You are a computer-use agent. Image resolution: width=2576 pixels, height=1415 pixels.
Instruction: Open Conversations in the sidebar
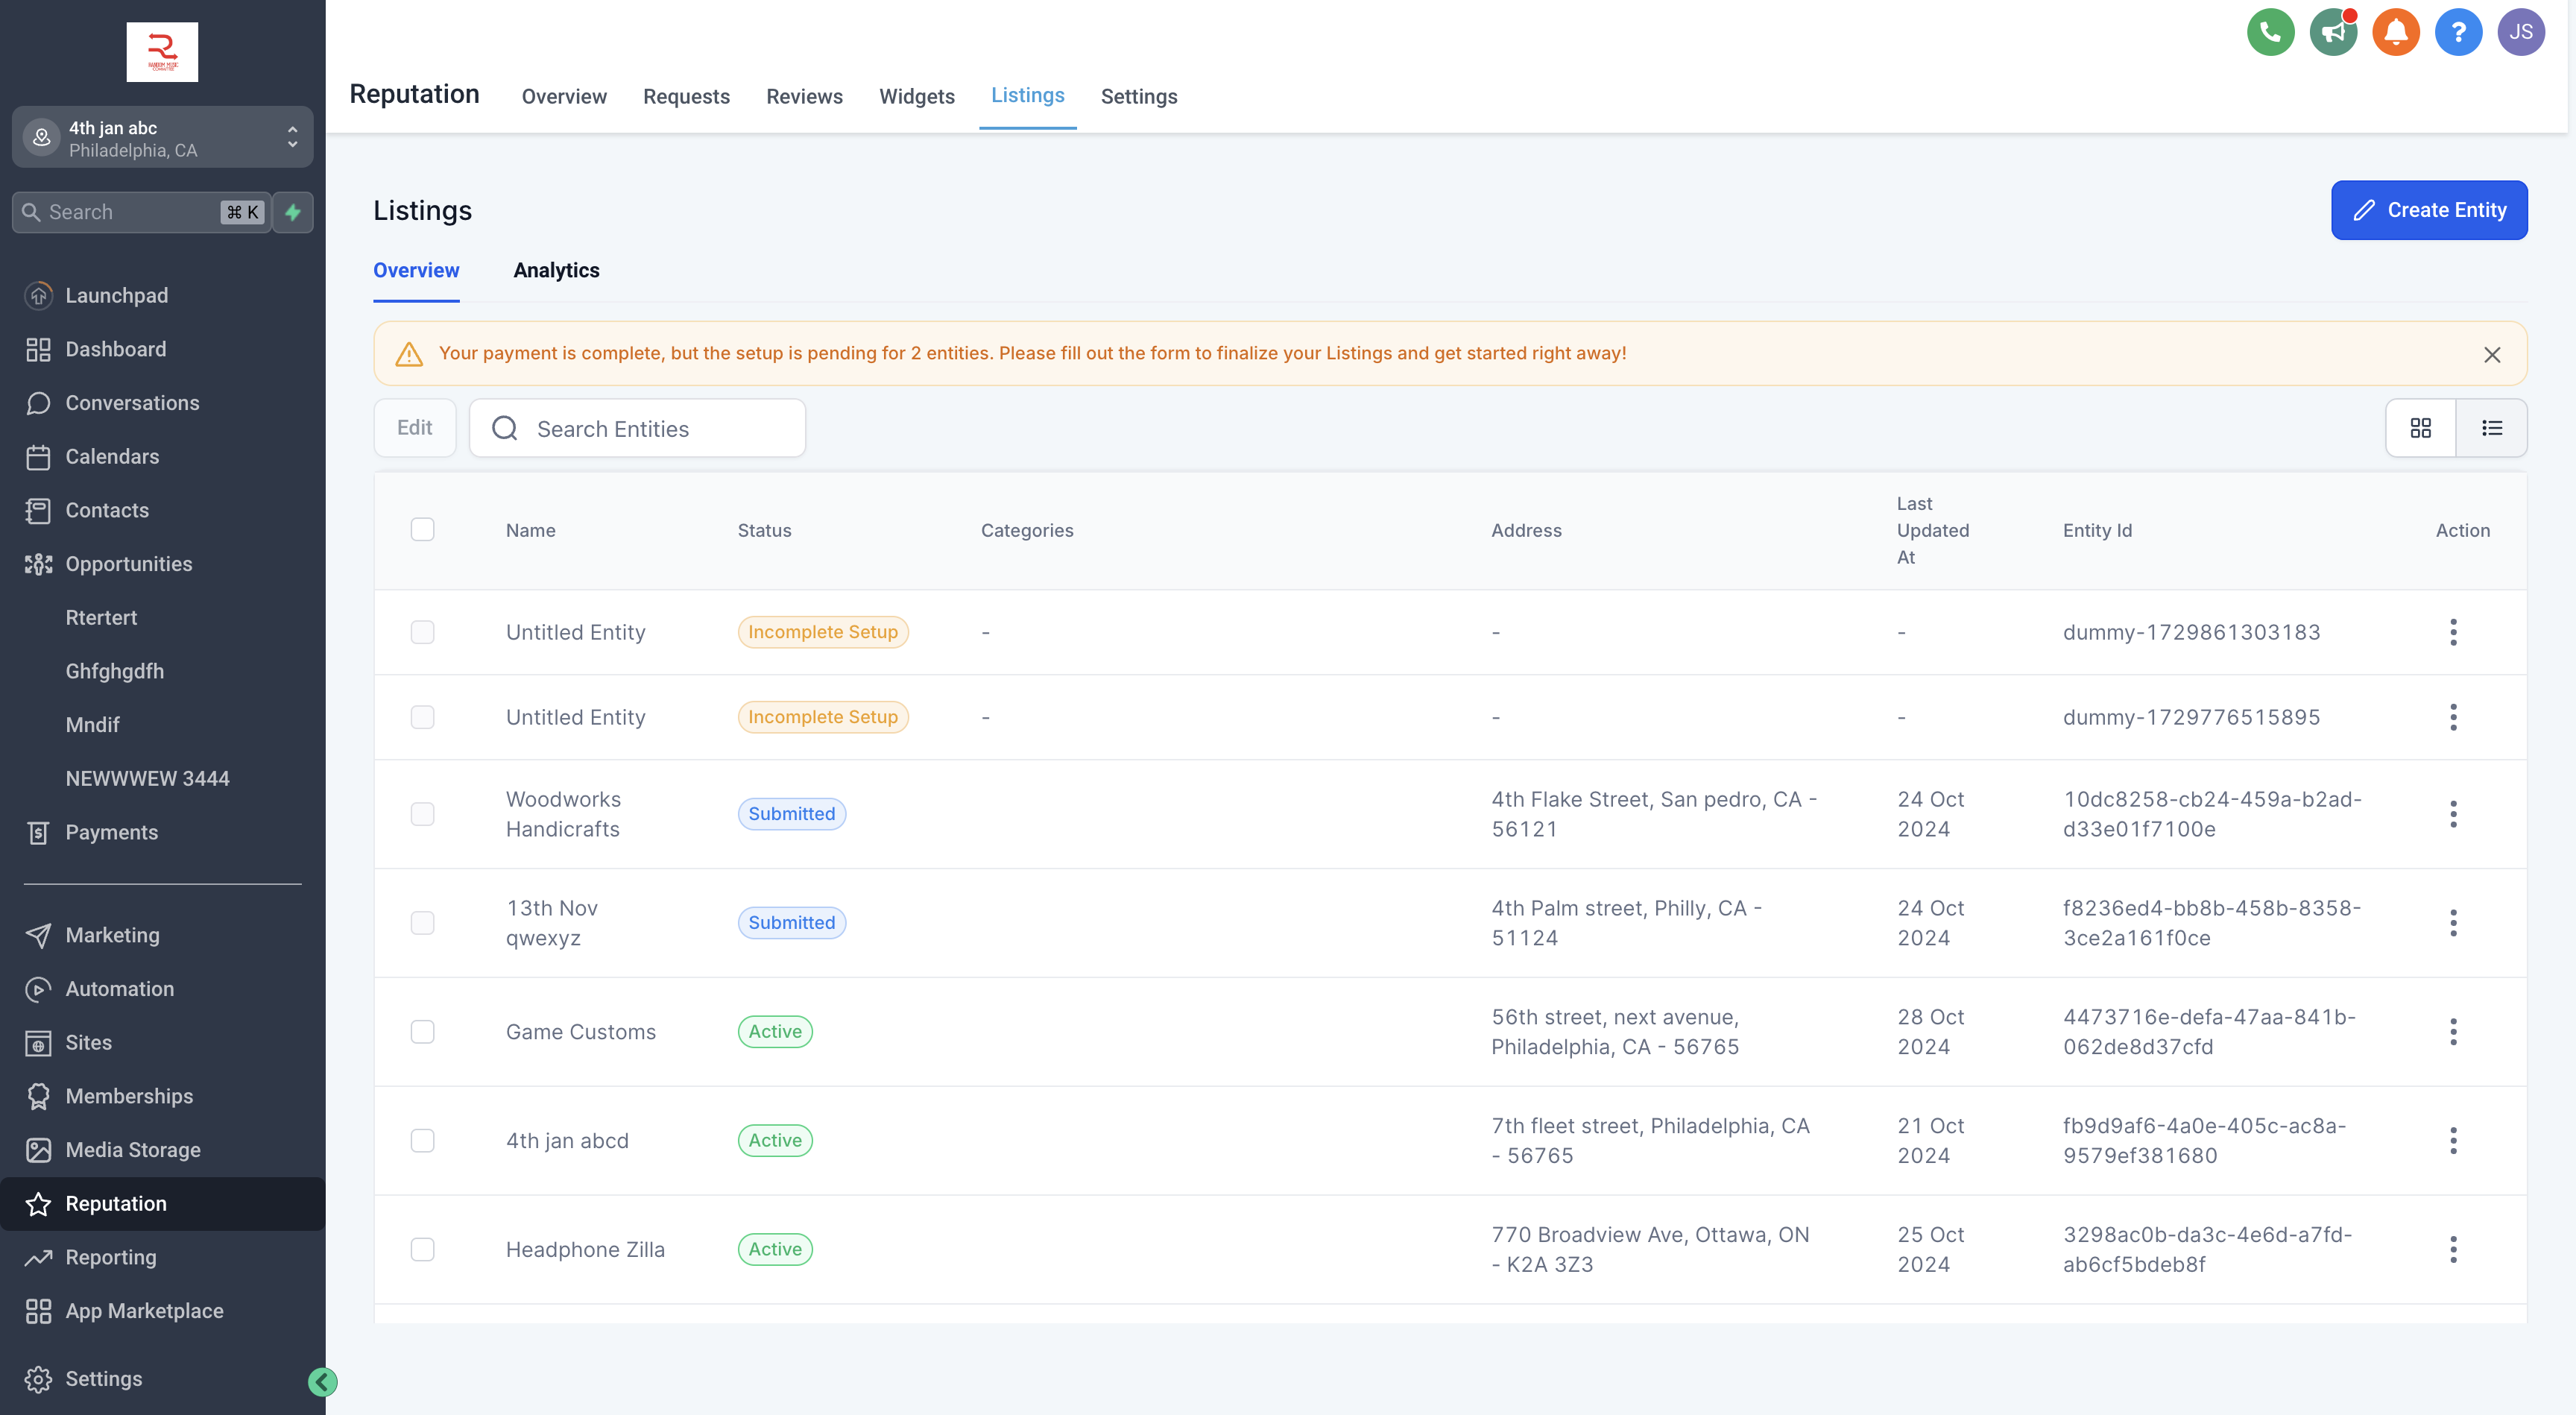[132, 403]
